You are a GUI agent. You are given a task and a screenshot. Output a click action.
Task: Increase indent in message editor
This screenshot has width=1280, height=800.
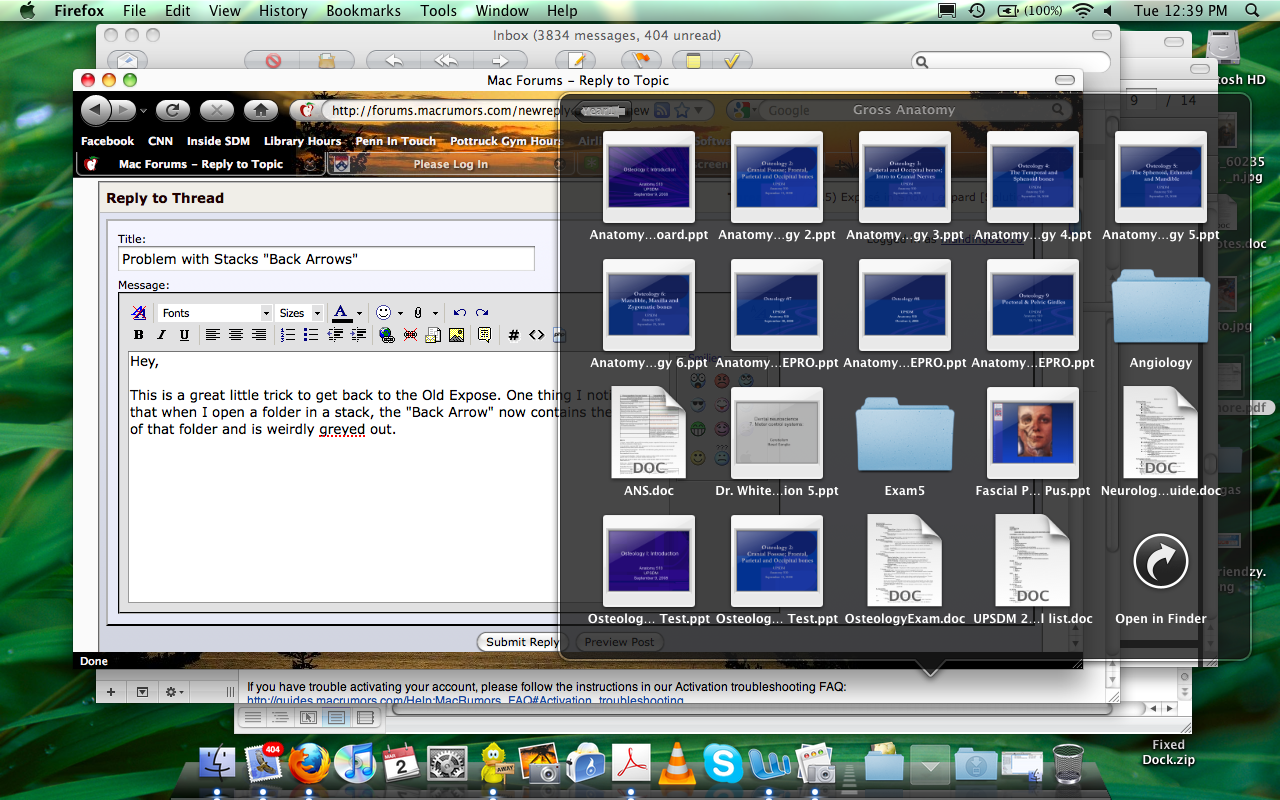tap(358, 335)
